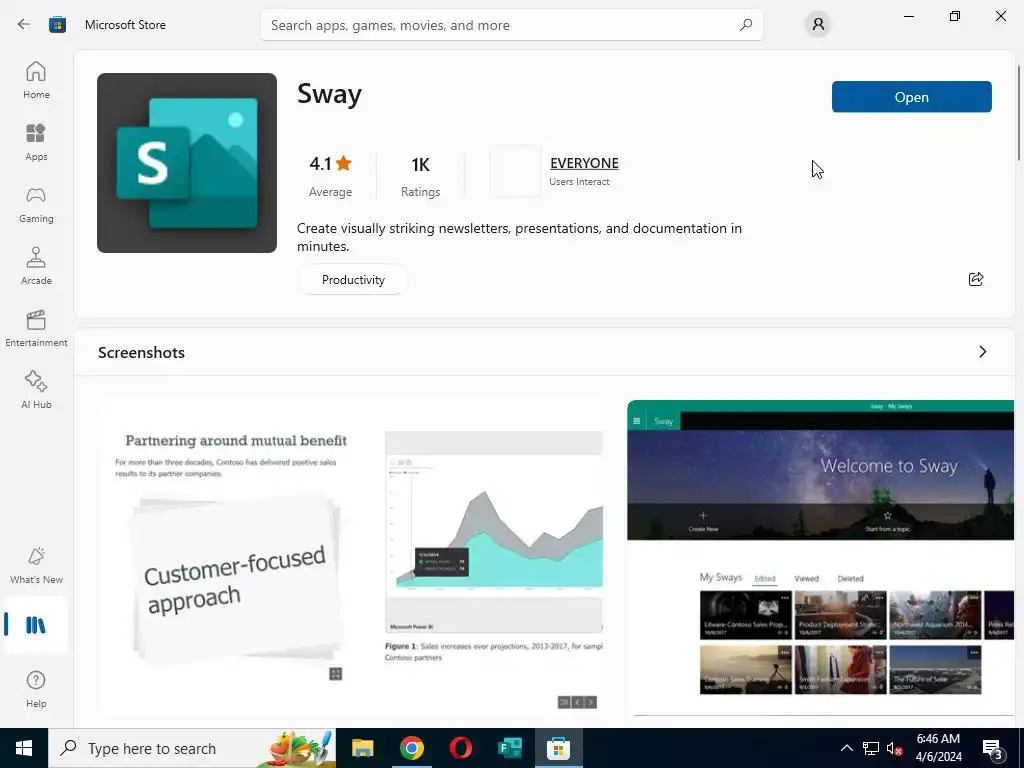The width and height of the screenshot is (1024, 768).
Task: Open the Welcome to Sway screenshot
Action: (820, 558)
